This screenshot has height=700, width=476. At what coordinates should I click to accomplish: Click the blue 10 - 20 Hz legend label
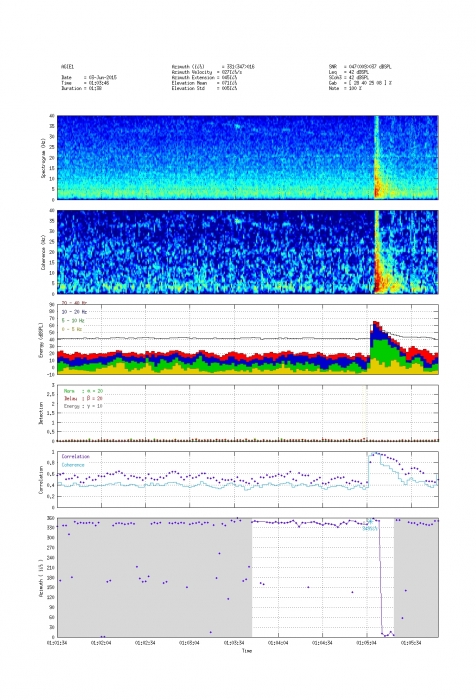point(74,312)
